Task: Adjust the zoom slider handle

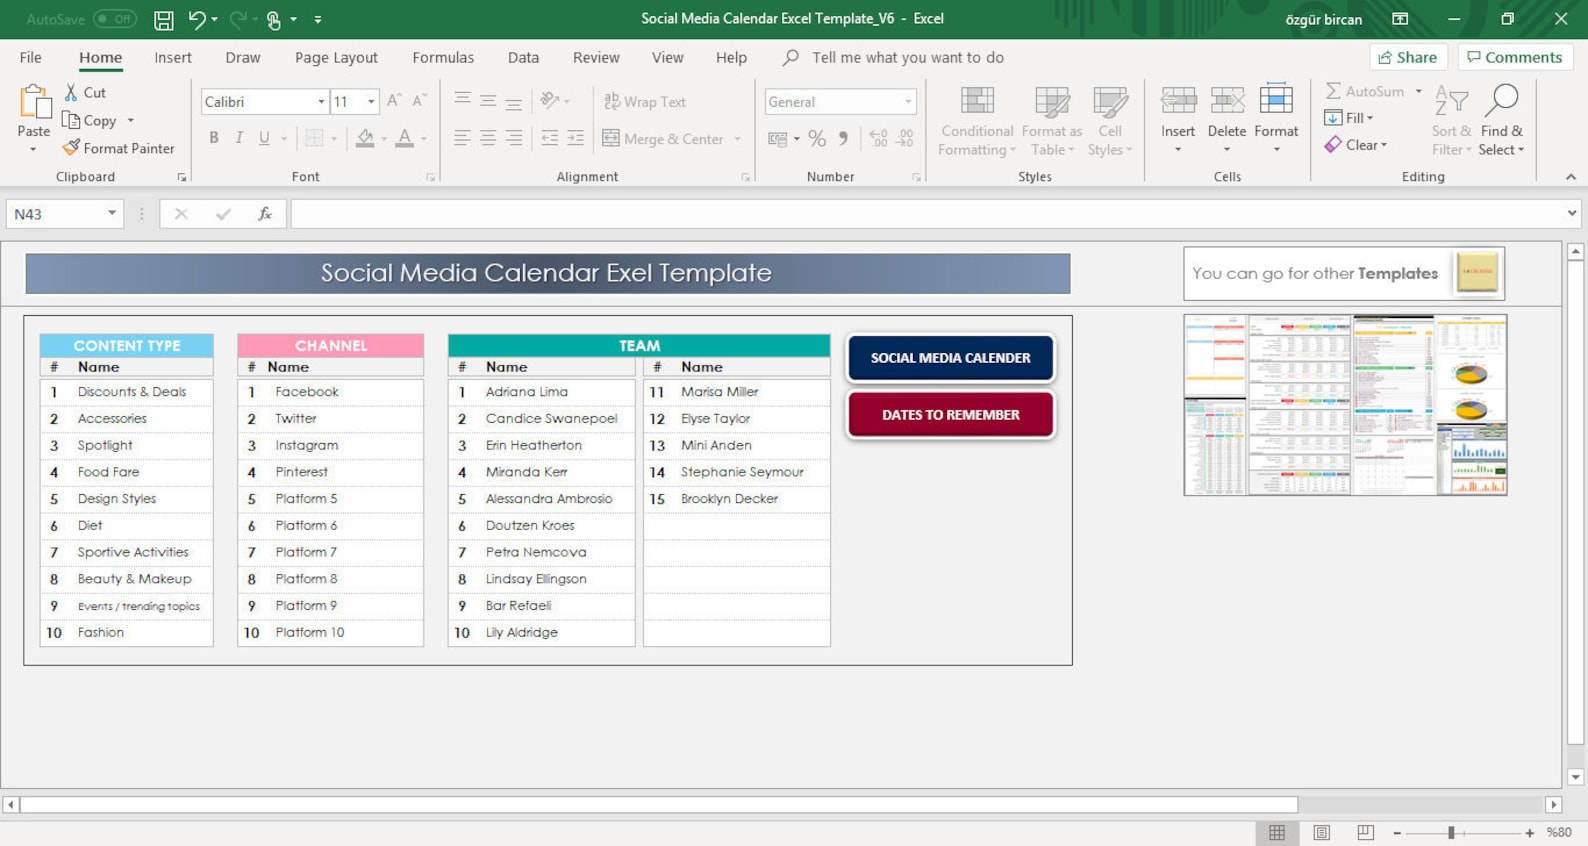Action: [x=1451, y=832]
